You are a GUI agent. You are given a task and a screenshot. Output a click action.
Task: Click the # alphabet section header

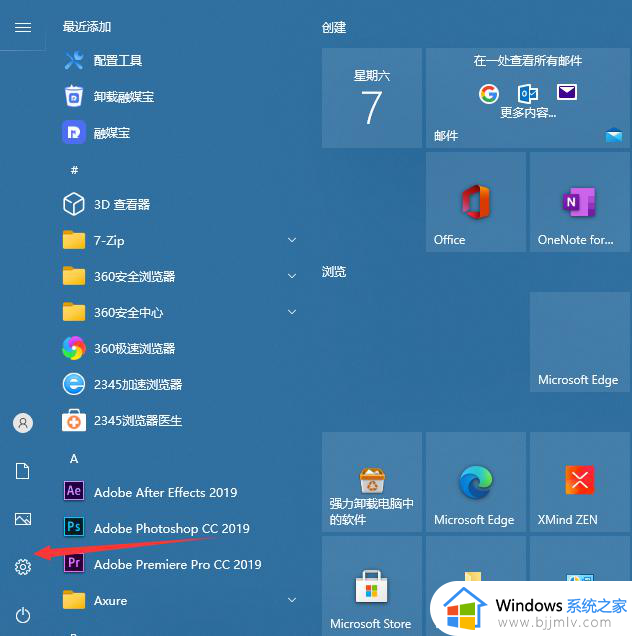click(74, 170)
